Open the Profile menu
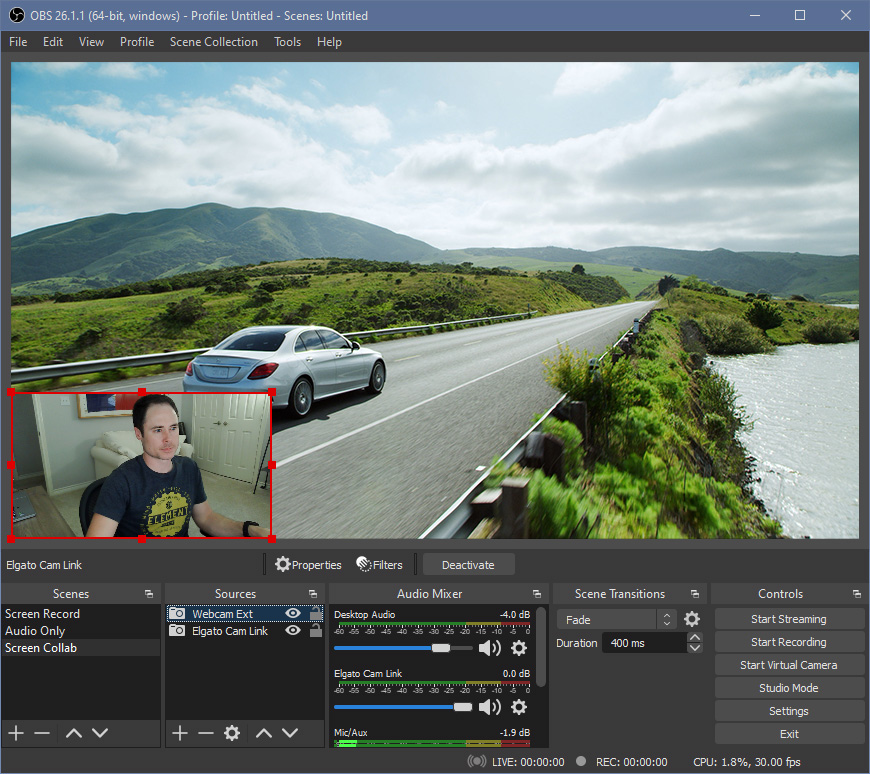Viewport: 870px width, 774px height. (136, 42)
